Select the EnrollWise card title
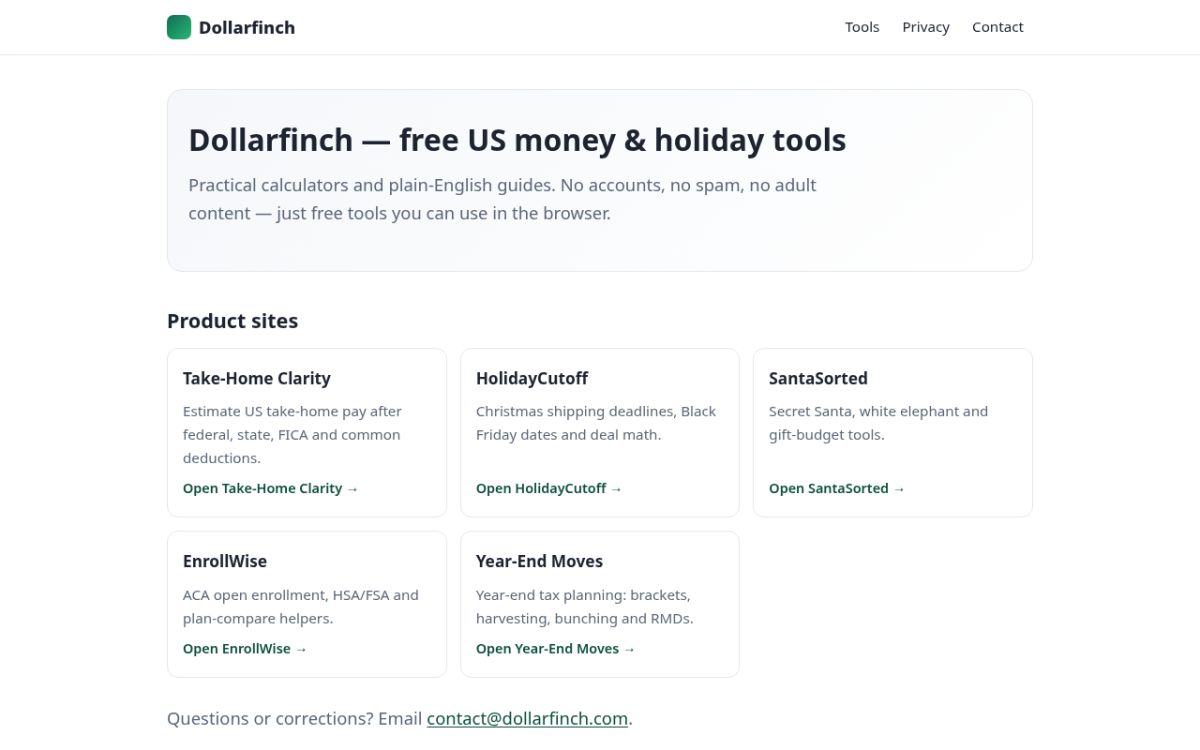Image resolution: width=1200 pixels, height=750 pixels. click(x=225, y=561)
